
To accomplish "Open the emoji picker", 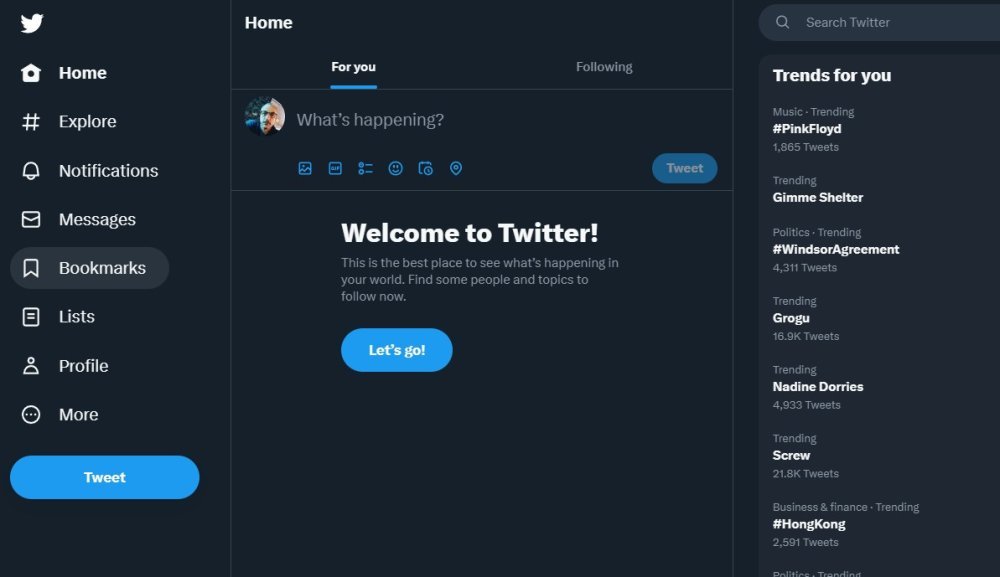I will coord(396,169).
